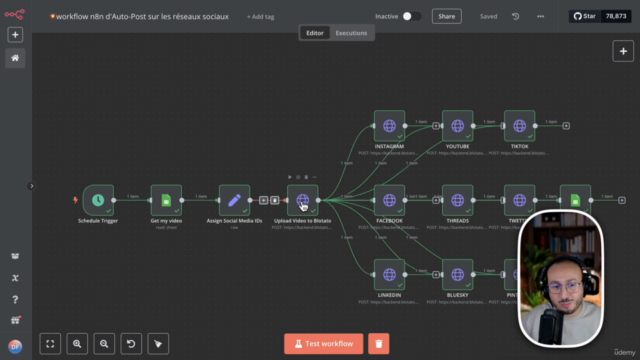
Task: Zoom to fit the canvas
Action: pos(50,344)
